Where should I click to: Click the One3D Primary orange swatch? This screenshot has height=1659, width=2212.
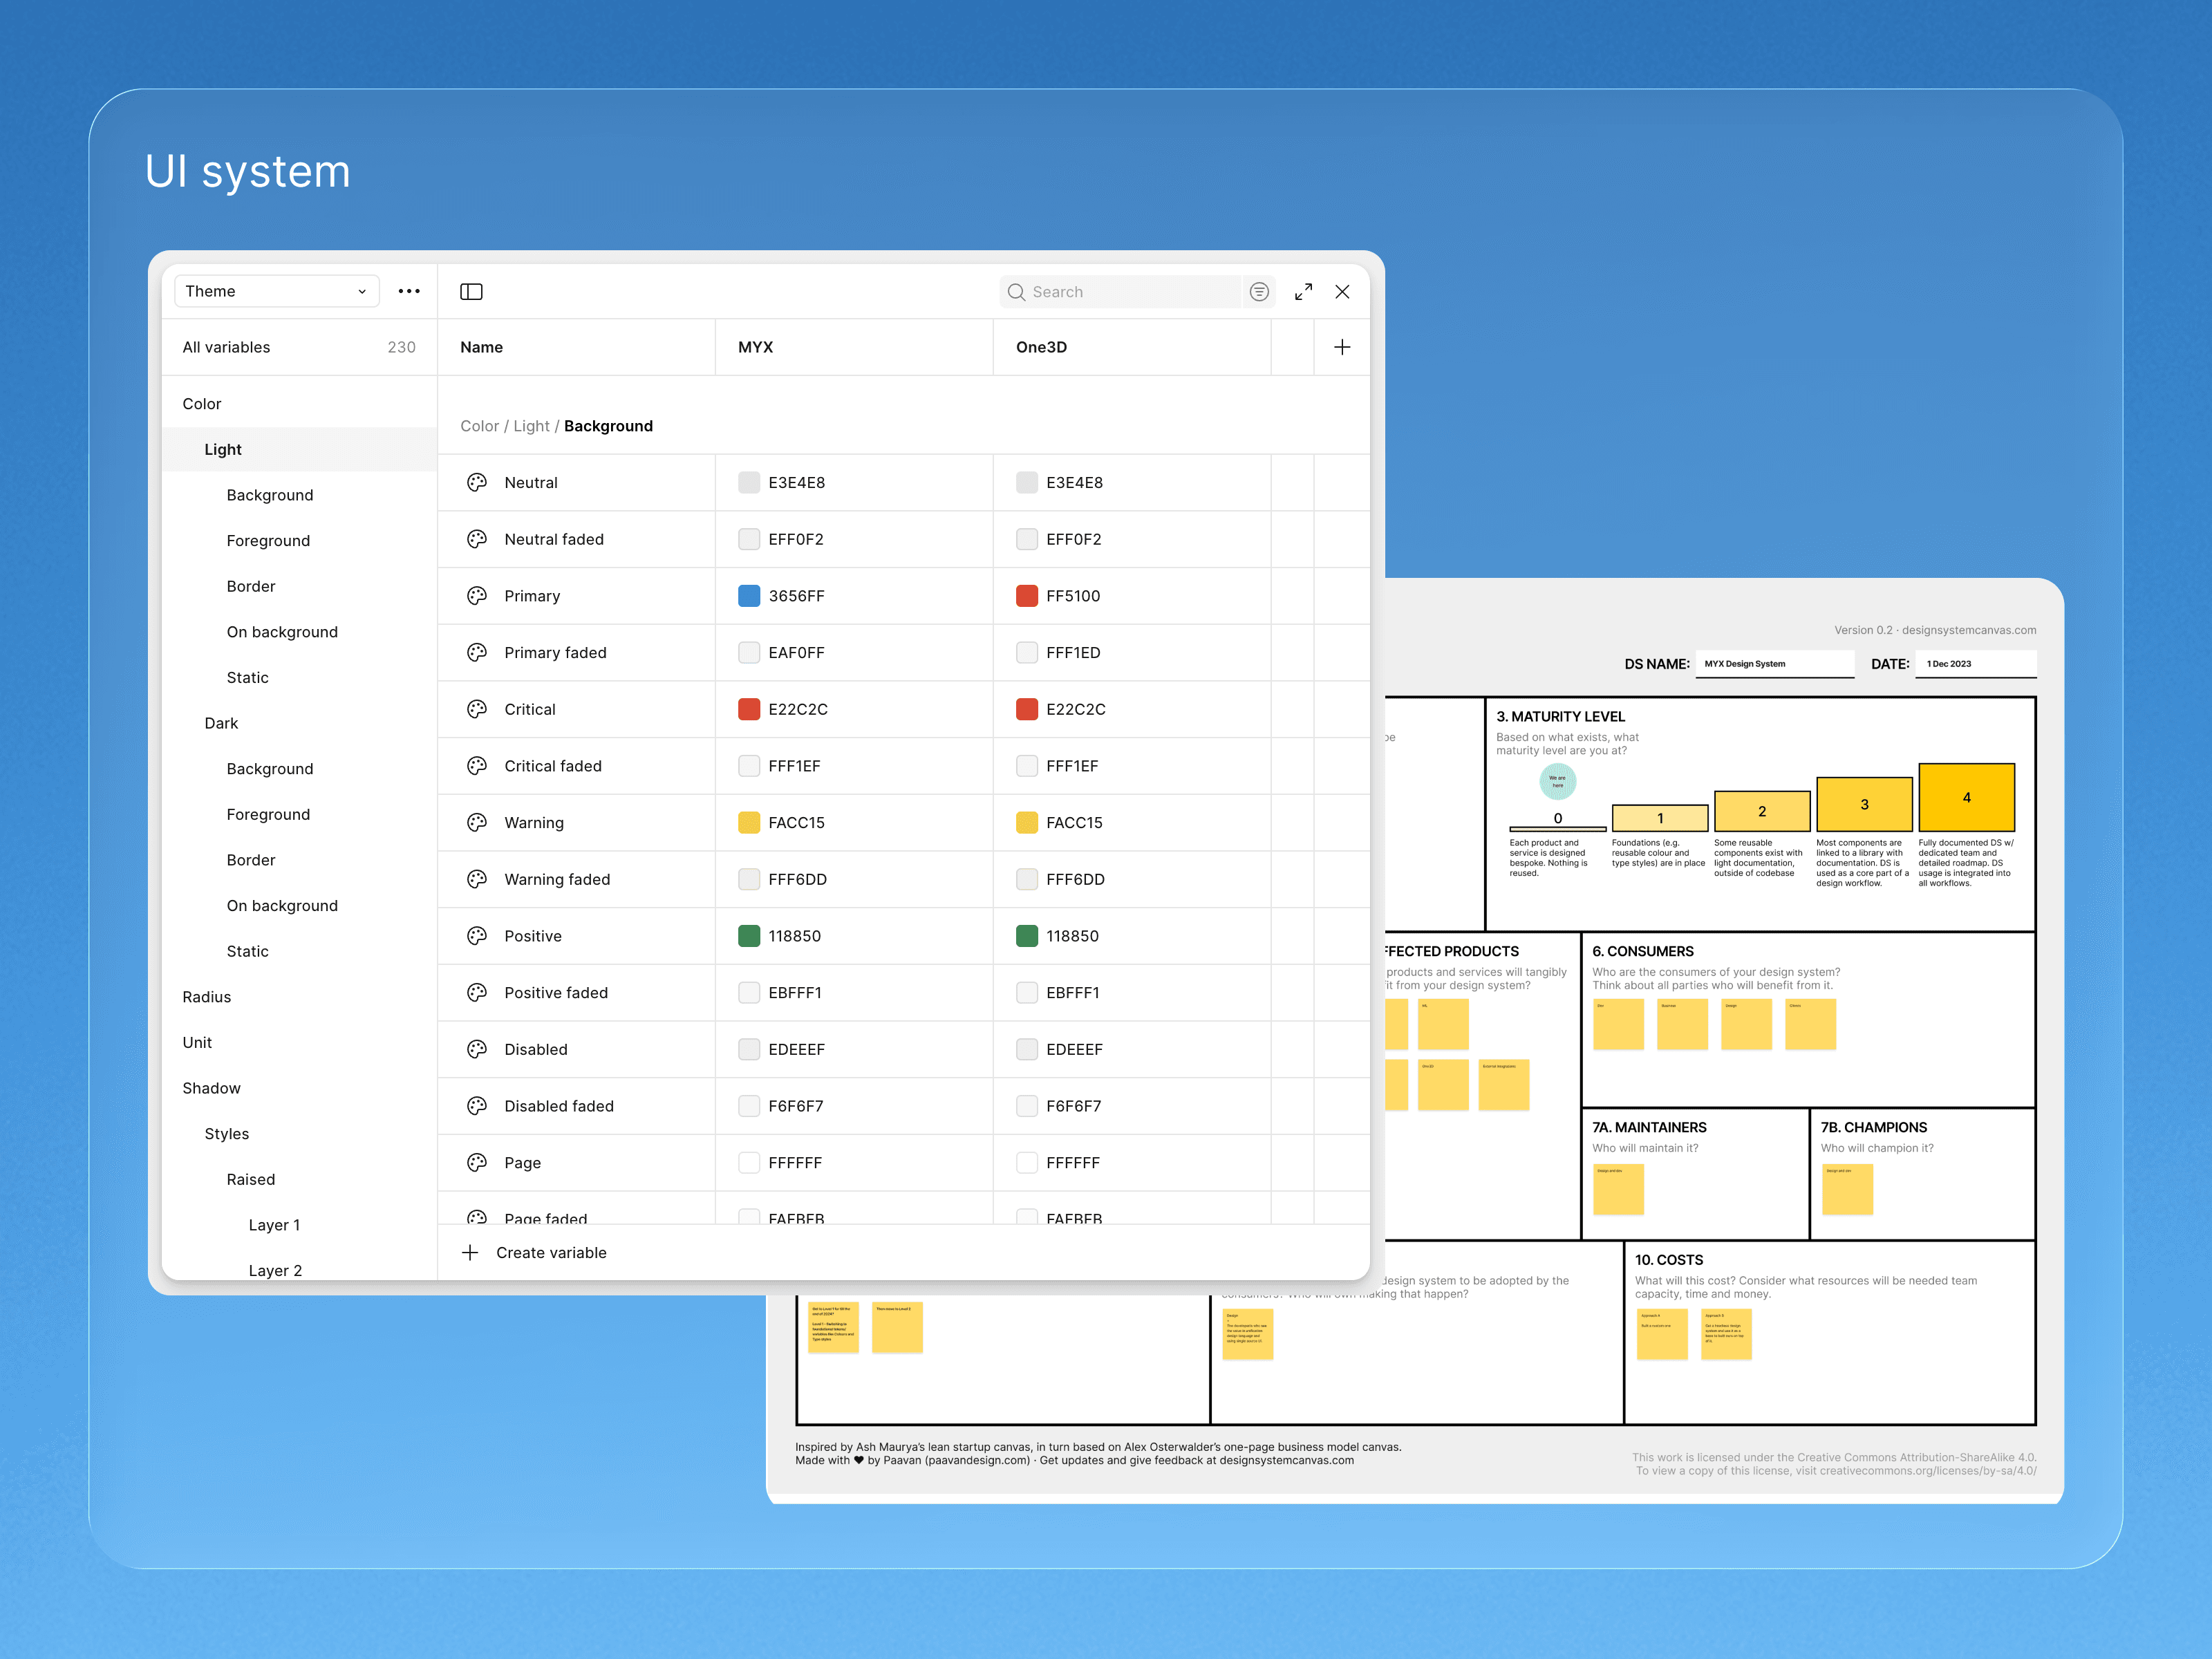coord(1026,595)
